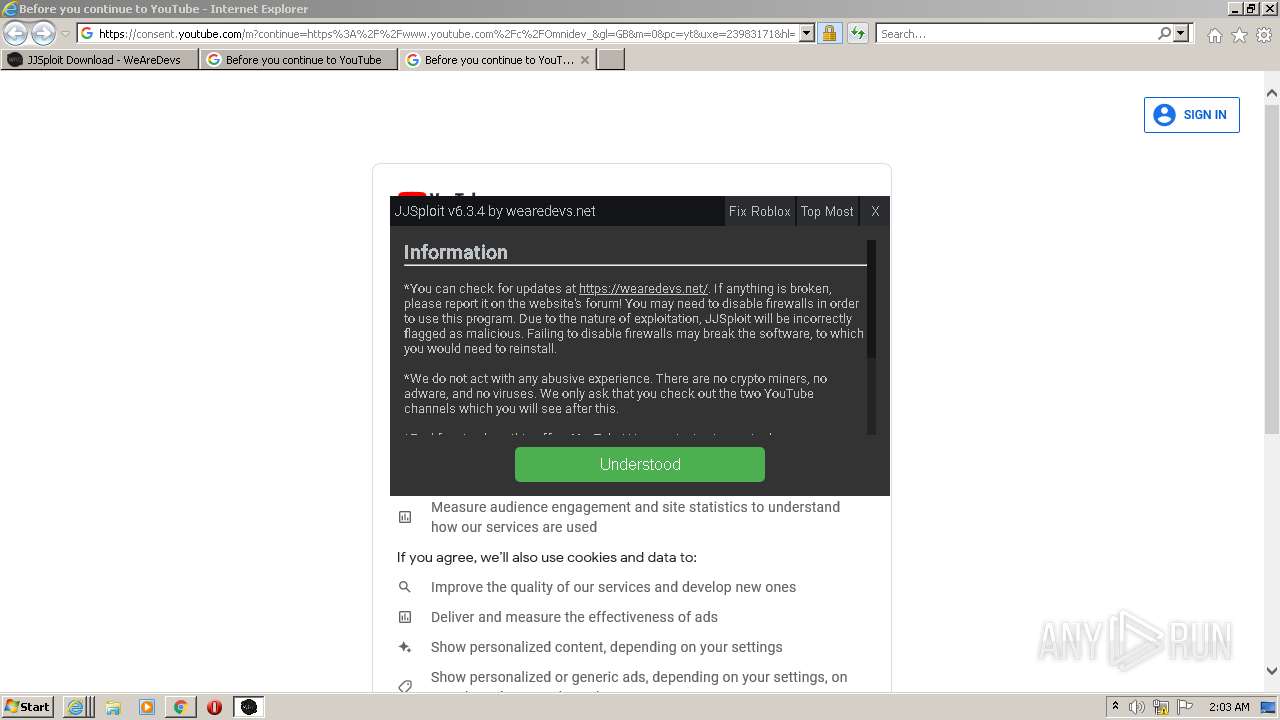Click the JJSploit information scrollbar
This screenshot has height=720, width=1280.
point(871,300)
